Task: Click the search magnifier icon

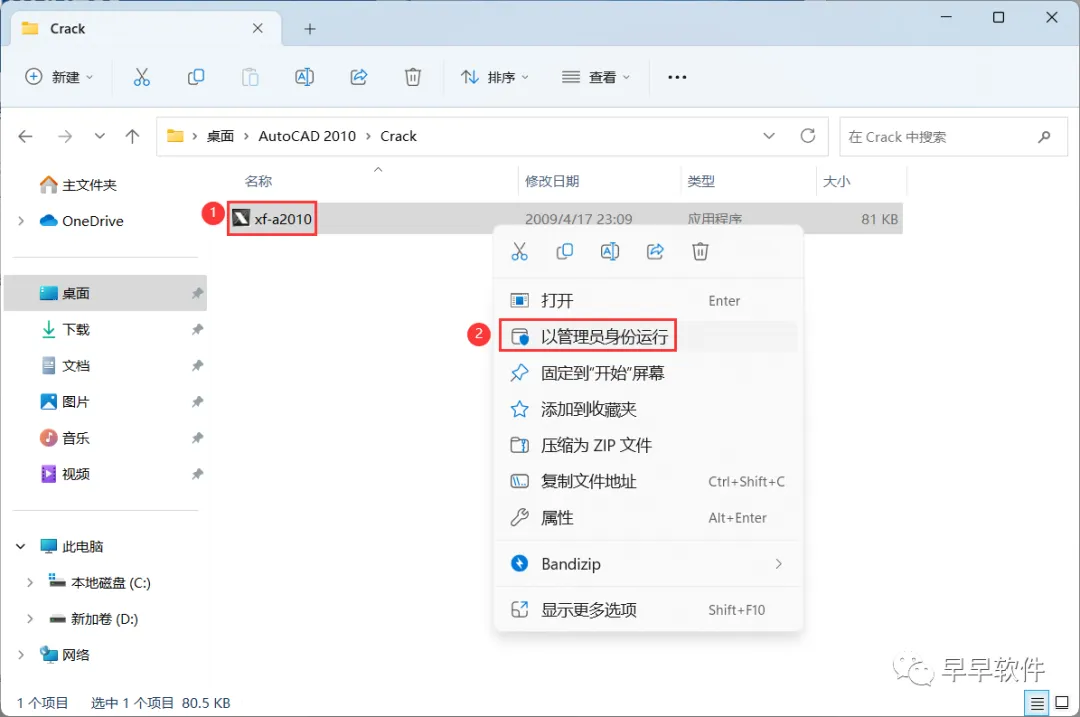Action: point(1044,136)
